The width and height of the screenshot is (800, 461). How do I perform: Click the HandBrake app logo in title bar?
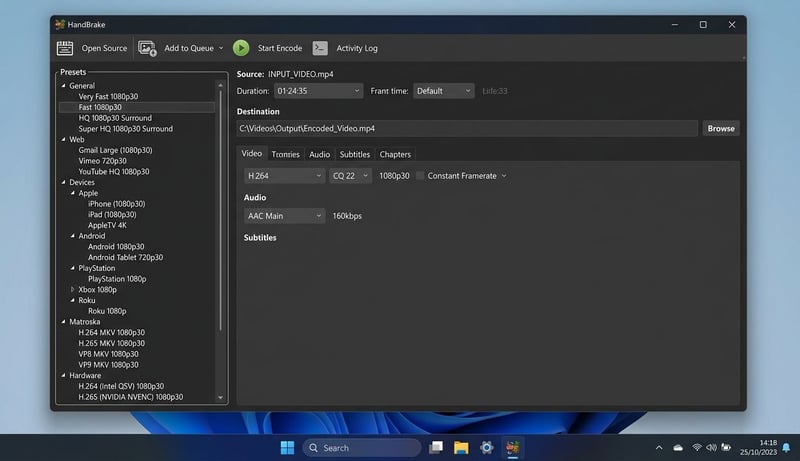click(60, 24)
